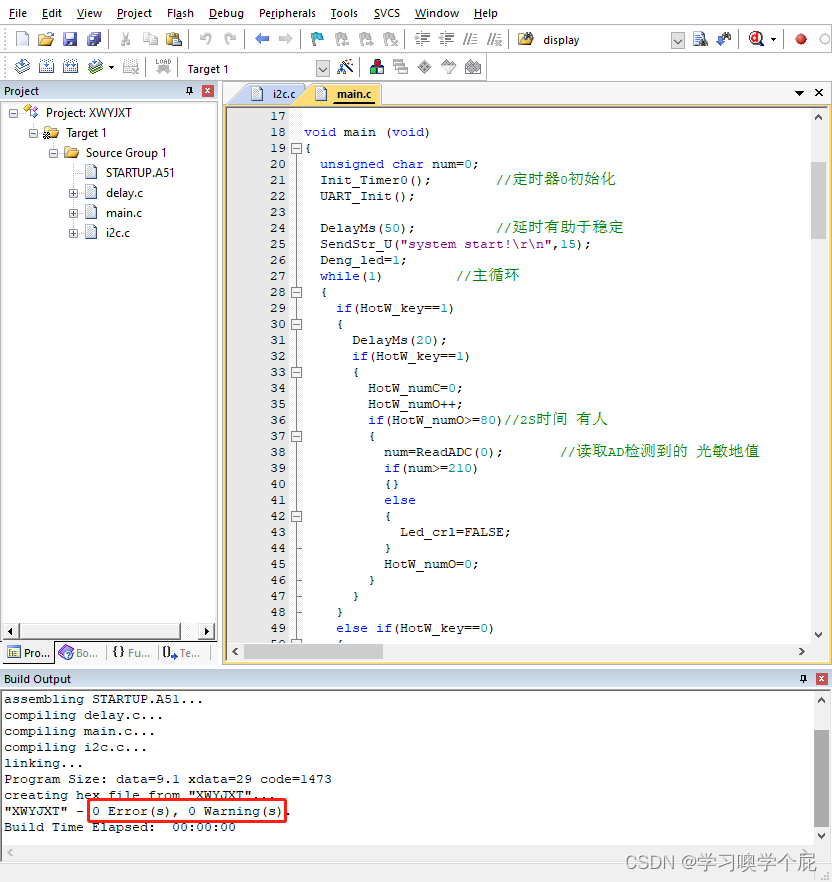Open Manage Run-Time Environment diamond icon

point(425,67)
